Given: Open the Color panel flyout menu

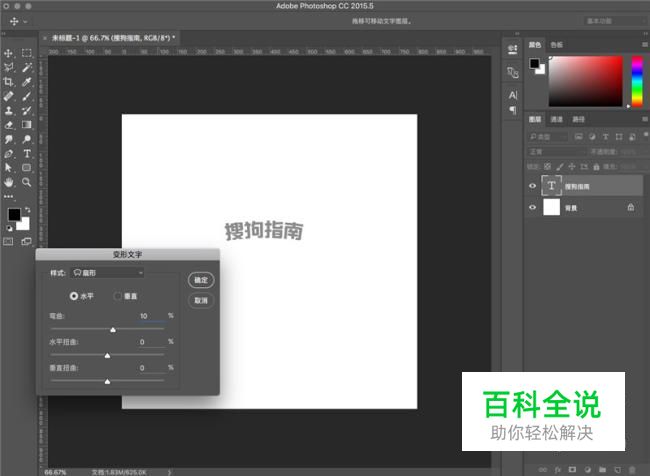Looking at the screenshot, I should click(645, 44).
